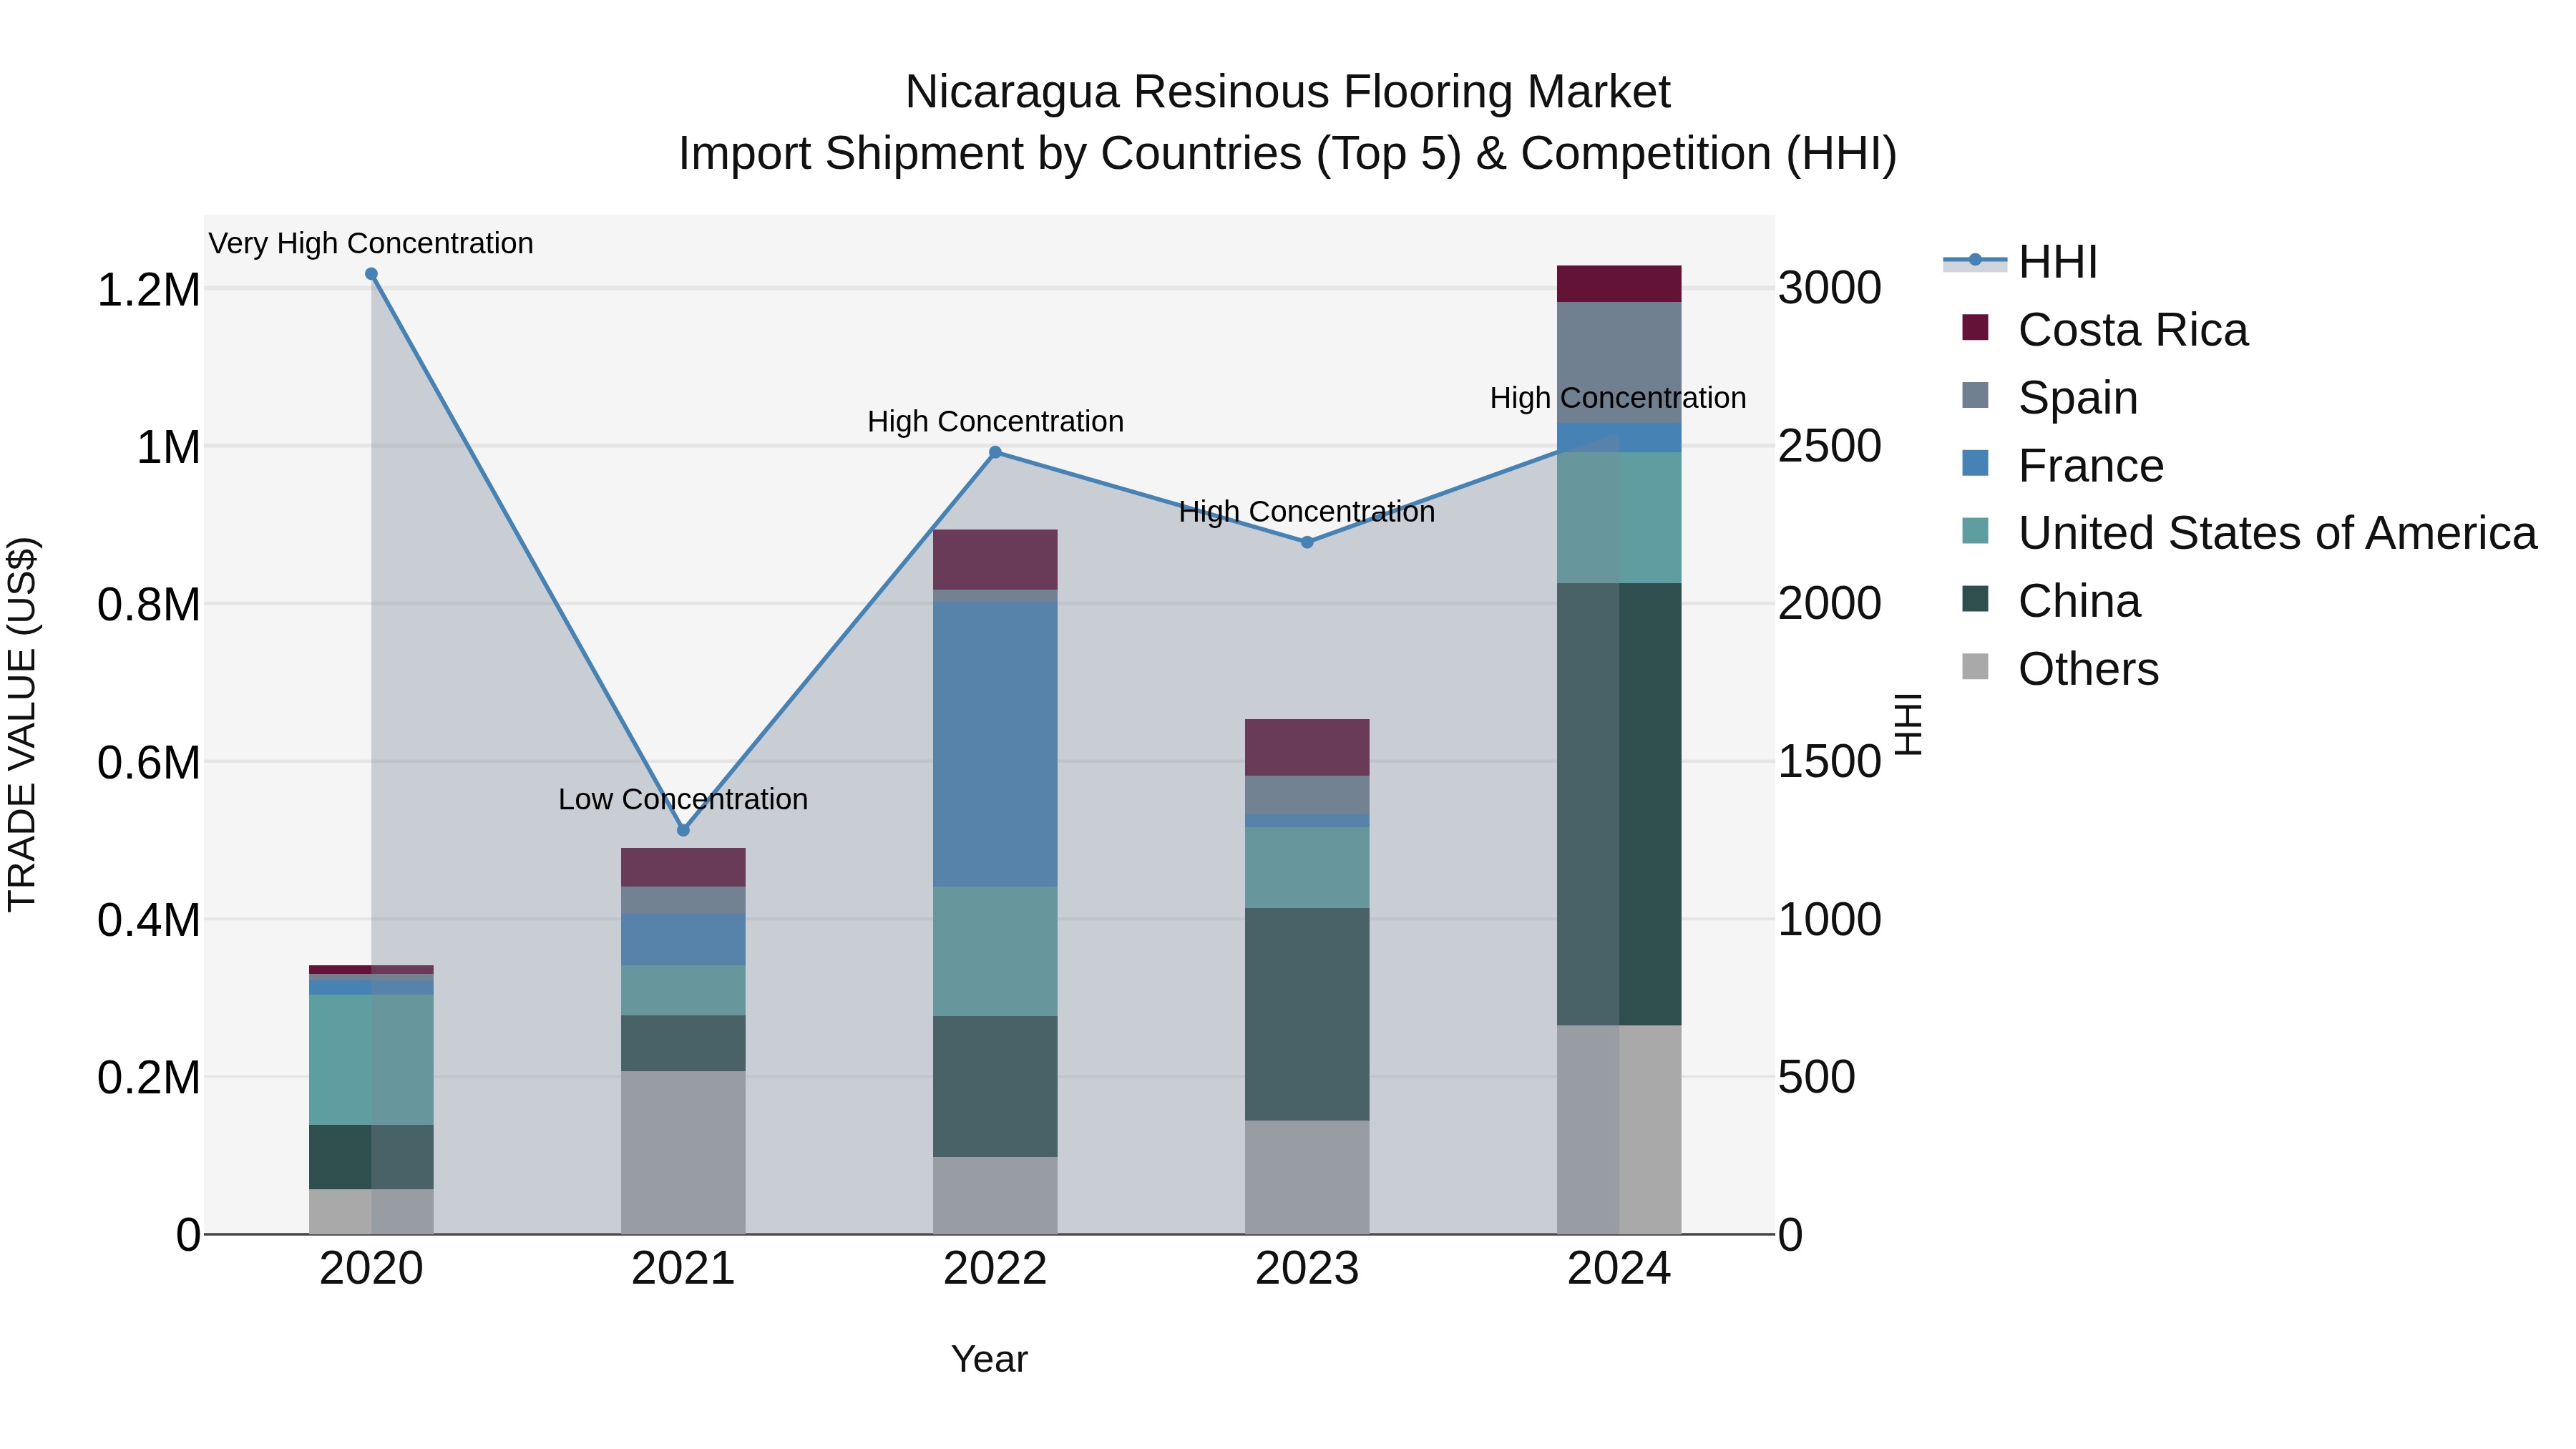Click the 0.6M y-axis tick label
2576x1449 pixels.
(x=149, y=763)
